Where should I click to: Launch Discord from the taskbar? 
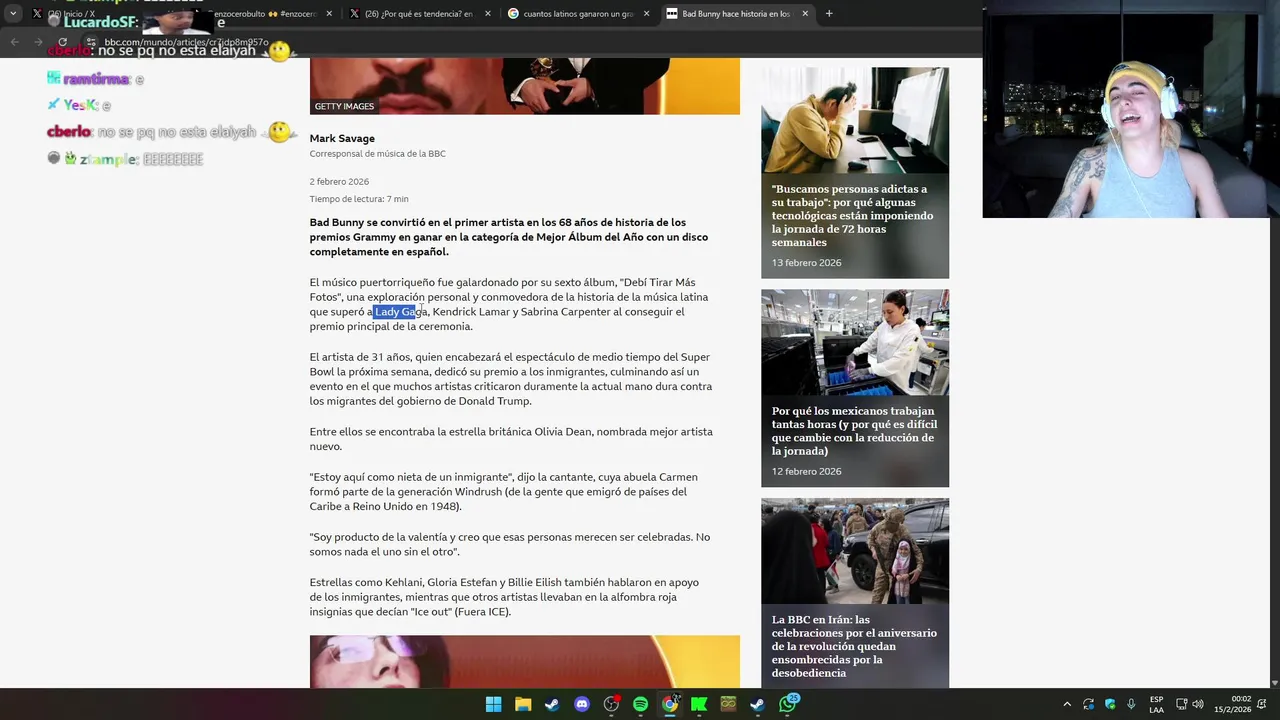coord(582,704)
